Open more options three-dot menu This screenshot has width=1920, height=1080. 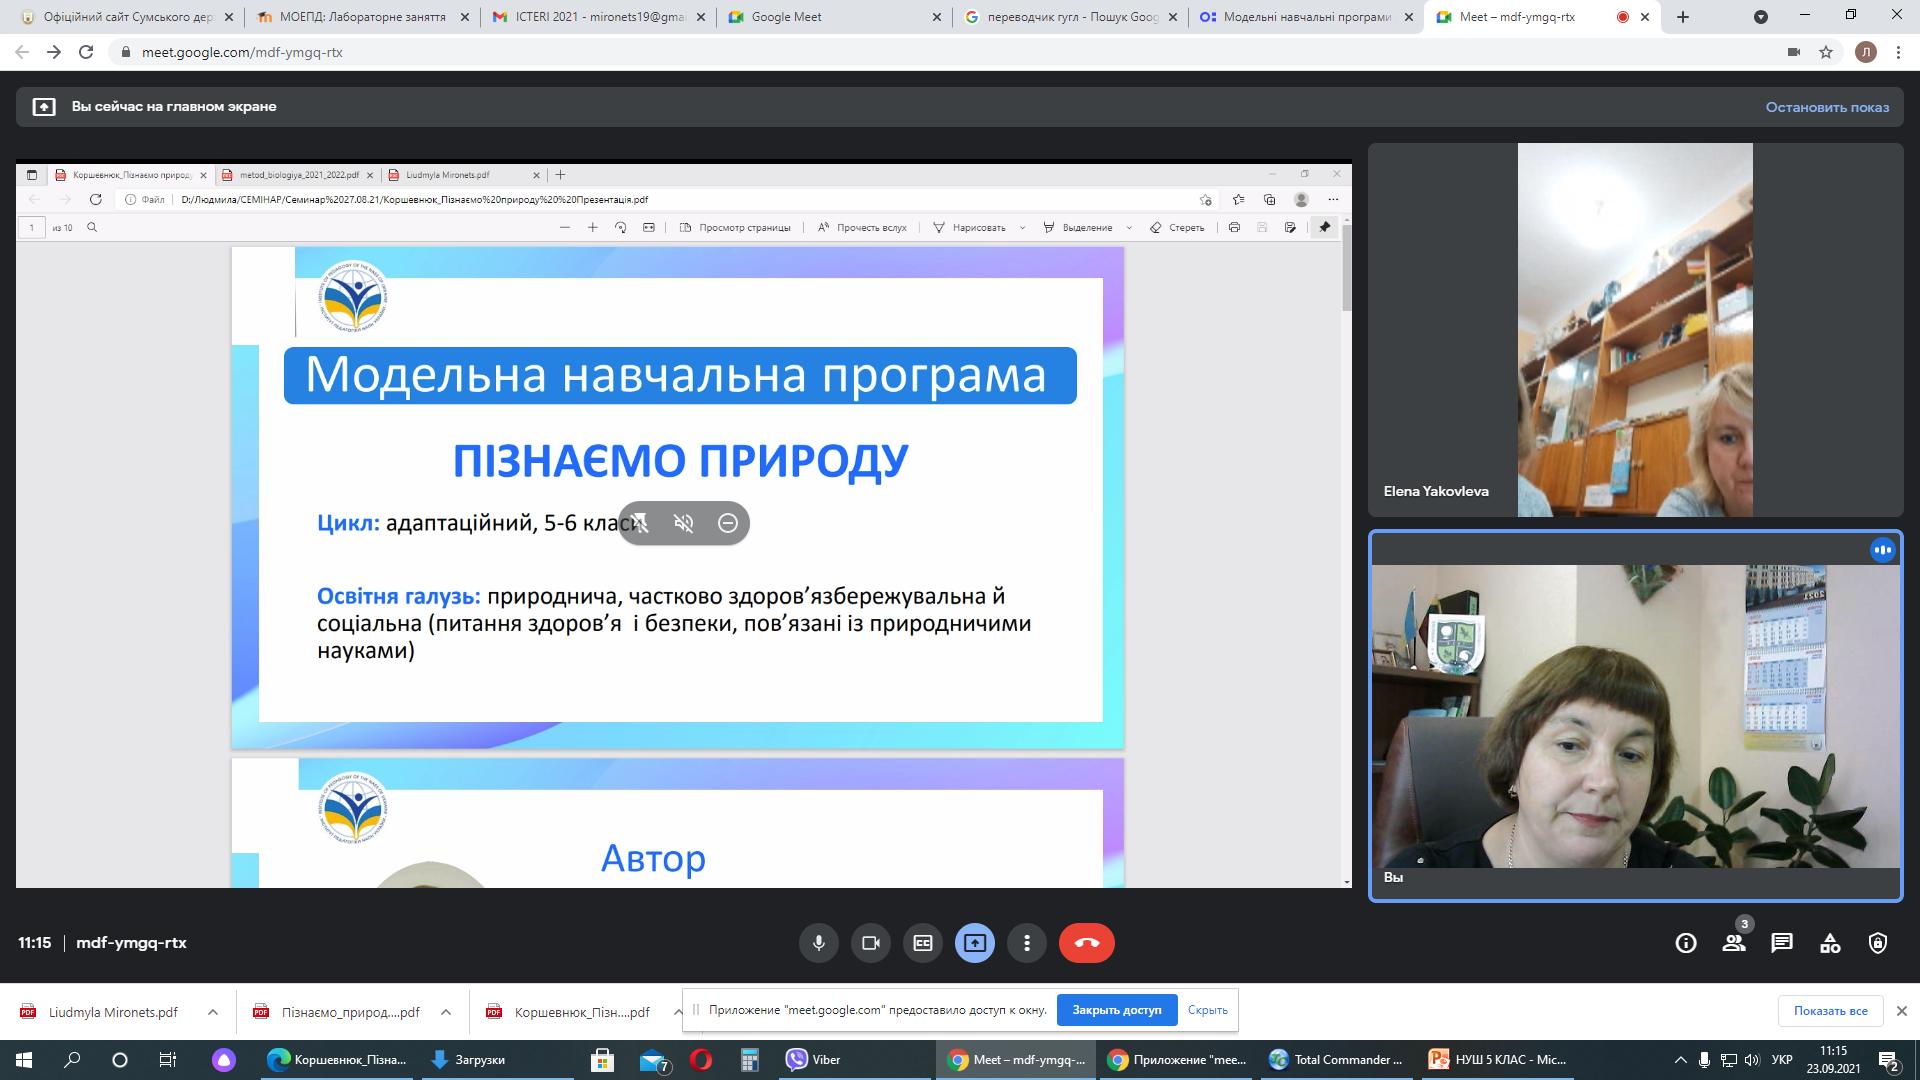[1026, 943]
